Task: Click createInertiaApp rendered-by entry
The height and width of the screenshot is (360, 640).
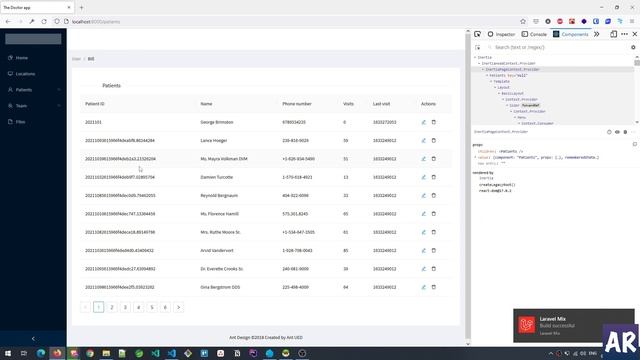Action: 497,184
